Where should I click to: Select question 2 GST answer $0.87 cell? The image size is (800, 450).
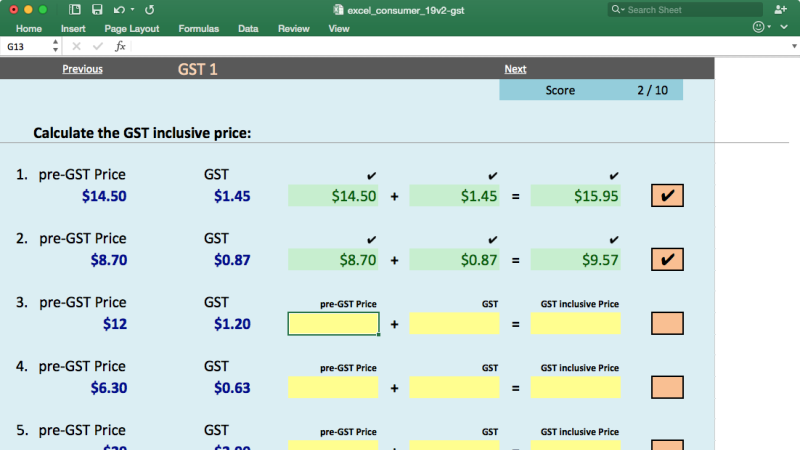(454, 260)
